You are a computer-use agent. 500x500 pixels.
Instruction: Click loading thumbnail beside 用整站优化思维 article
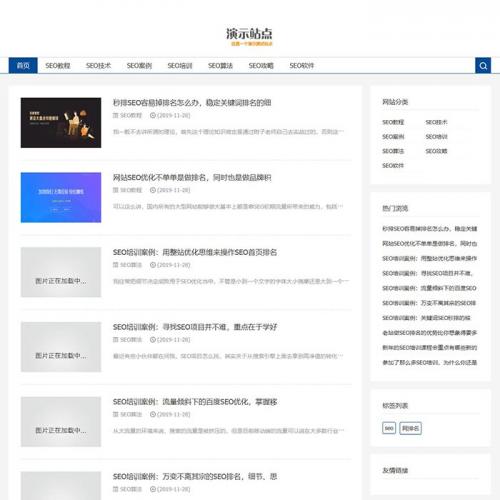61,272
